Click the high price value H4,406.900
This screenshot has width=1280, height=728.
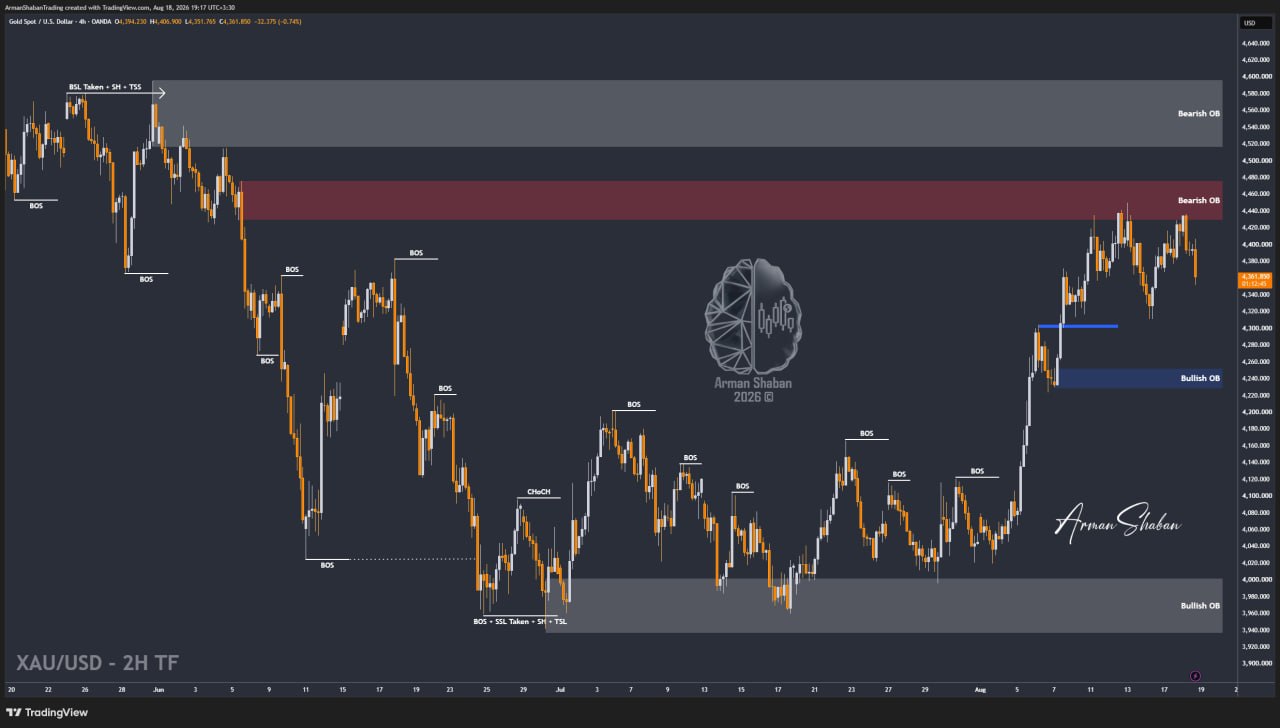(x=164, y=22)
